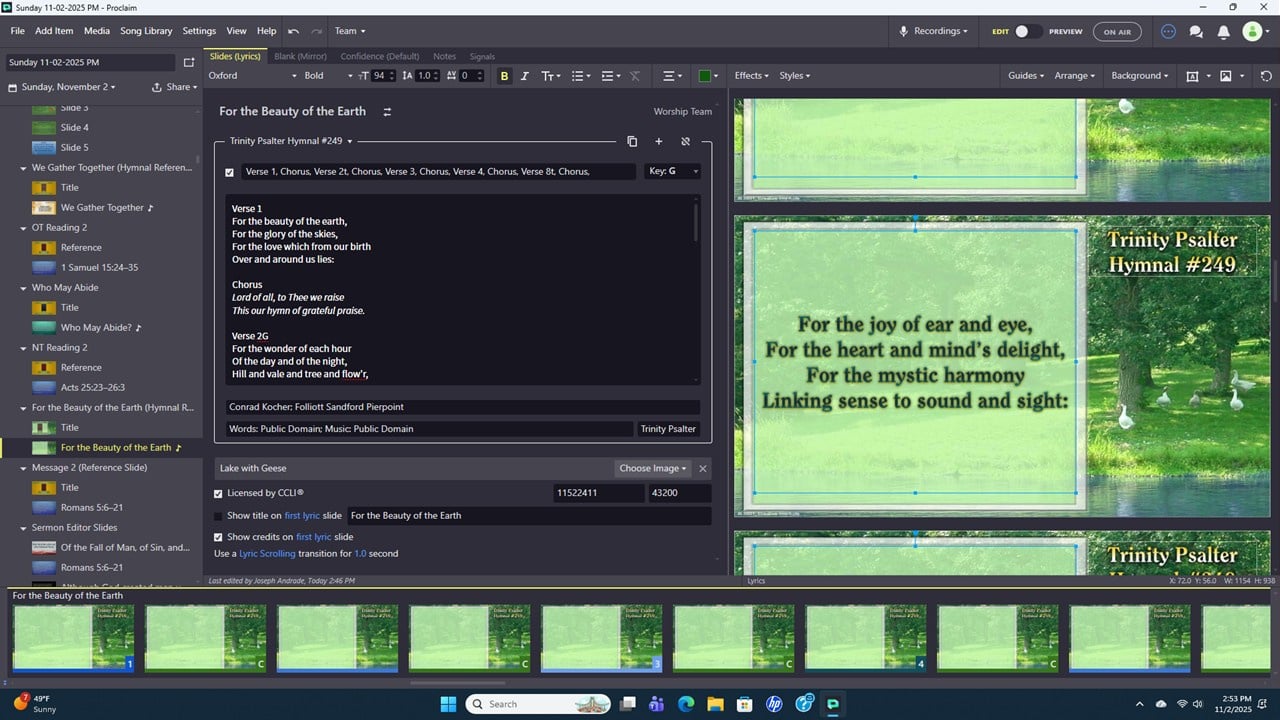Click the font size field showing 94

380,76
